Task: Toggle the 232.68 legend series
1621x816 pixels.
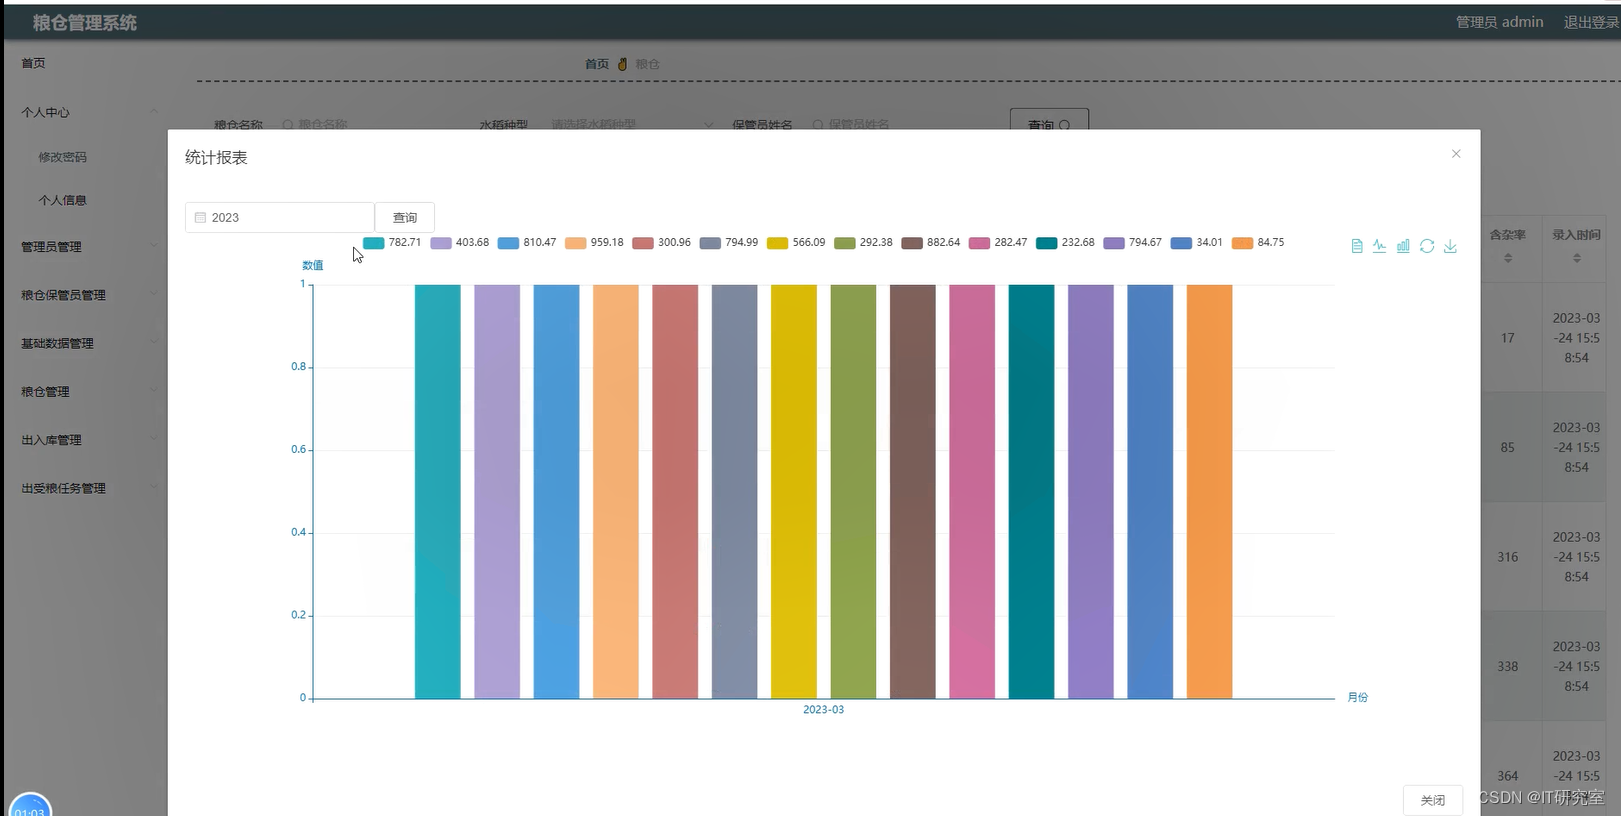Action: click(x=1066, y=243)
